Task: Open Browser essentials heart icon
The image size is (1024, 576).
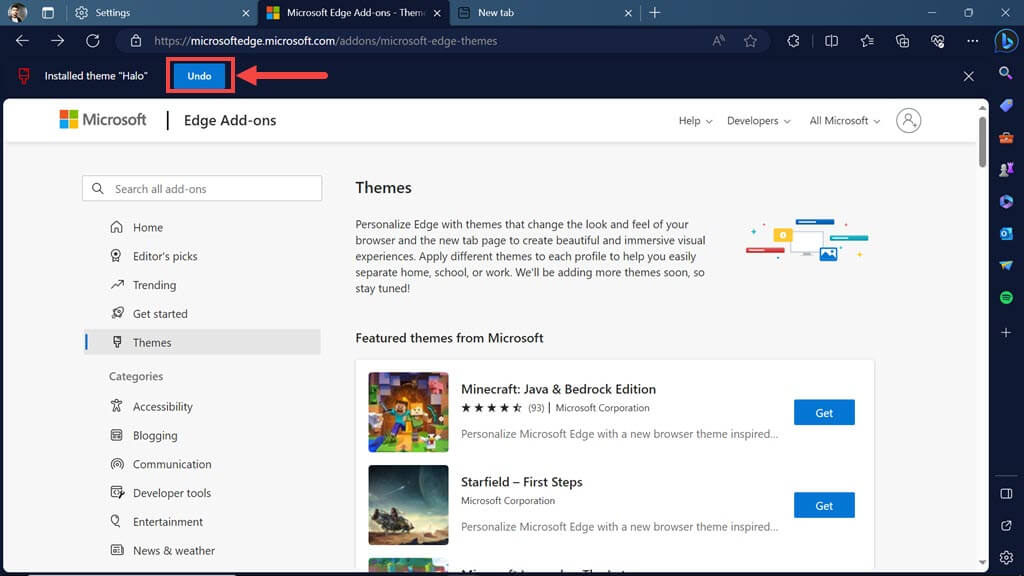Action: (938, 40)
